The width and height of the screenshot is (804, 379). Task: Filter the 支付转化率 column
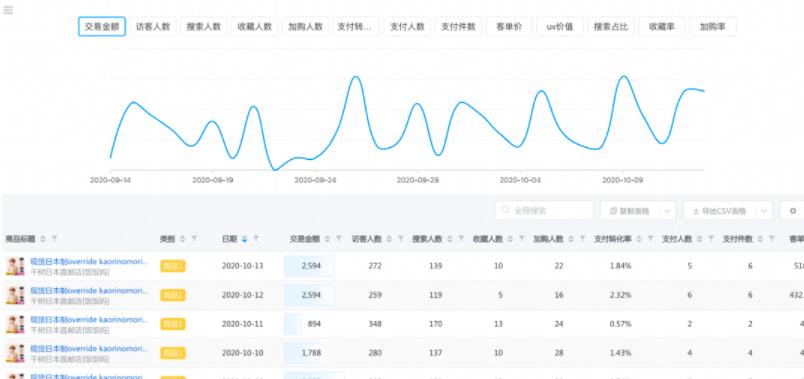click(650, 239)
